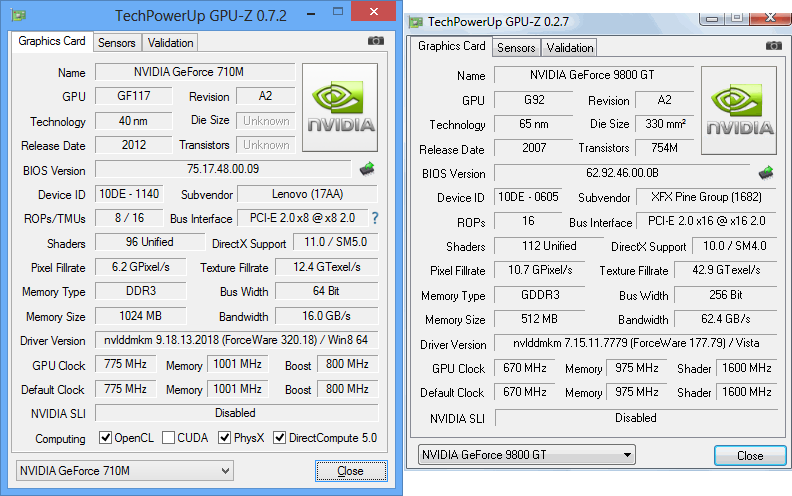This screenshot has height=496, width=792.
Task: Click DirectX Support value 10.0 / SM4.0
Action: pos(734,246)
